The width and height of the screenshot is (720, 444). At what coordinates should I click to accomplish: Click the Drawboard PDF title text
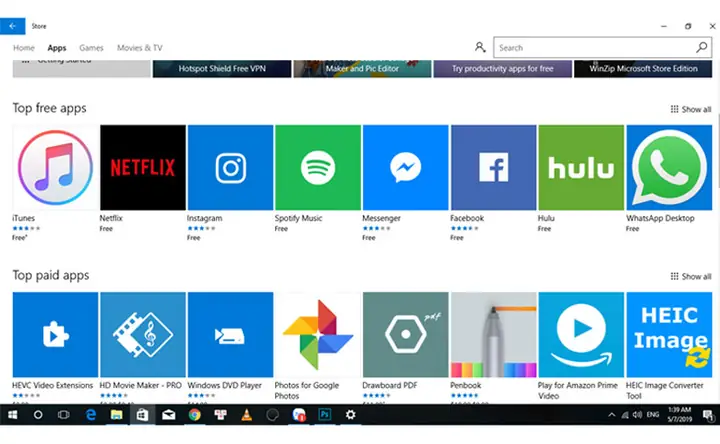point(389,385)
